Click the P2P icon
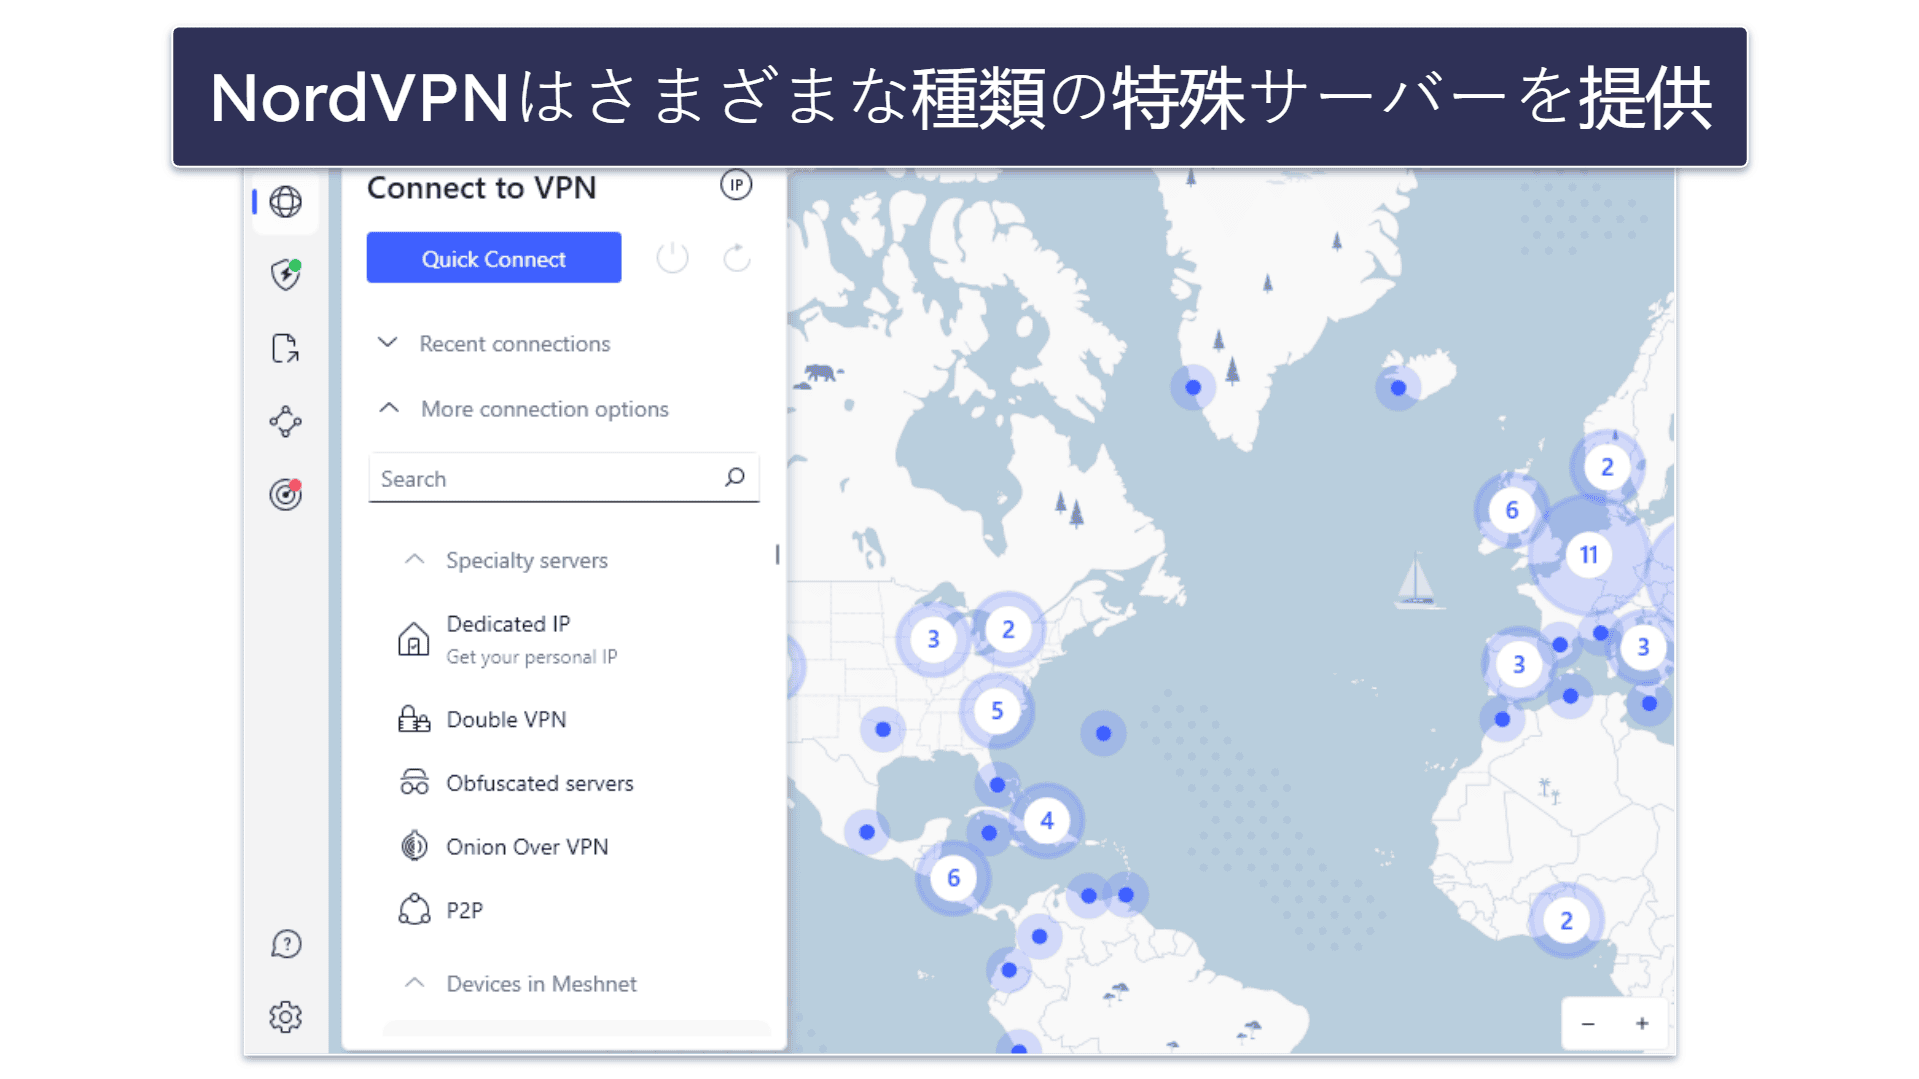1919x1079 pixels. point(414,909)
